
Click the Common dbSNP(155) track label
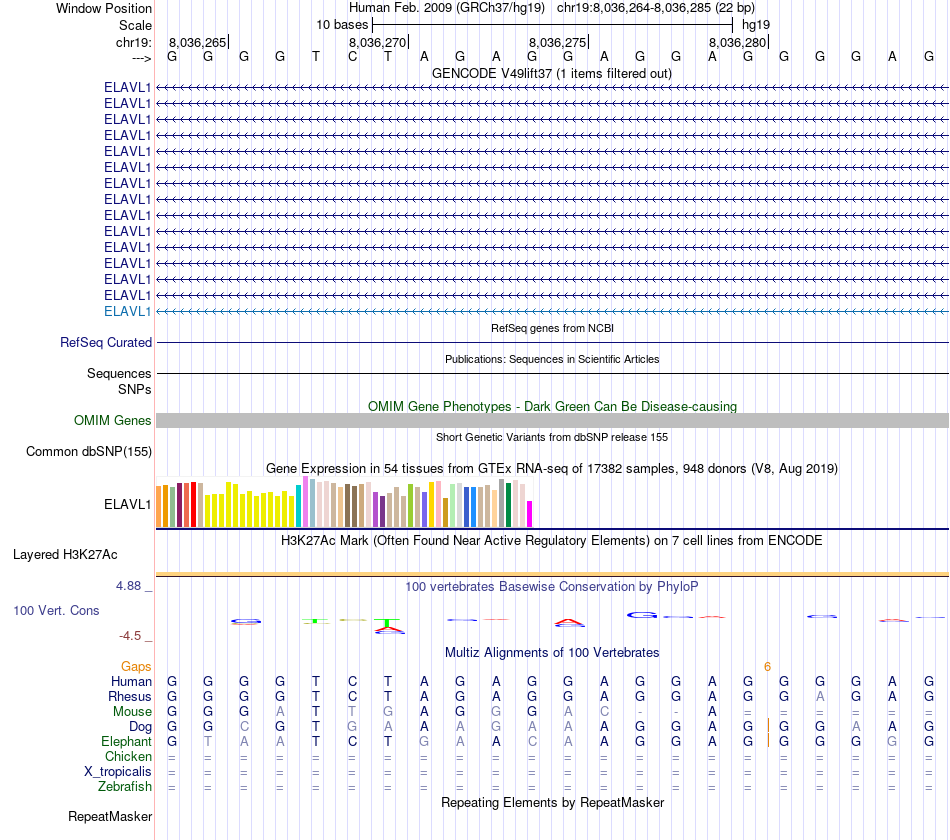point(89,452)
